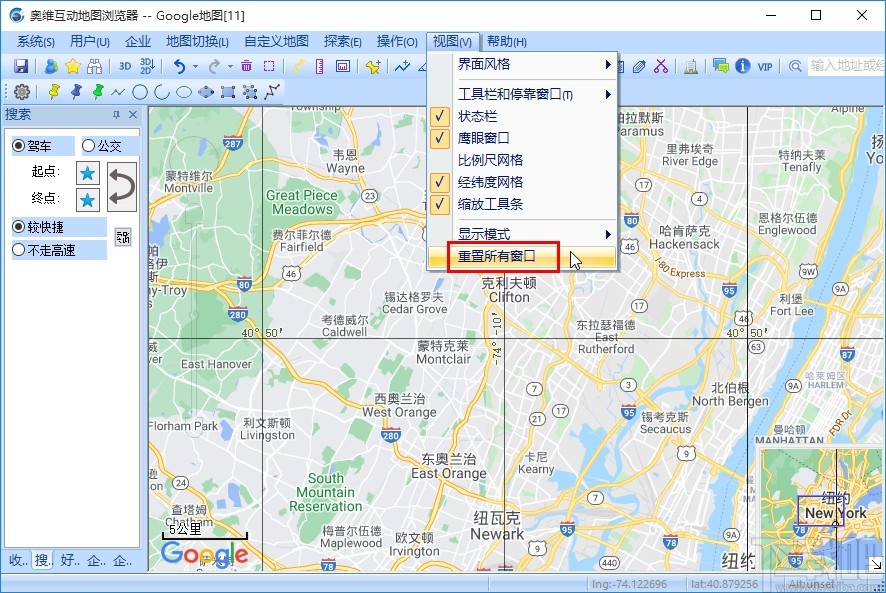The image size is (886, 593).
Task: Click the trash delete icon
Action: coord(244,66)
